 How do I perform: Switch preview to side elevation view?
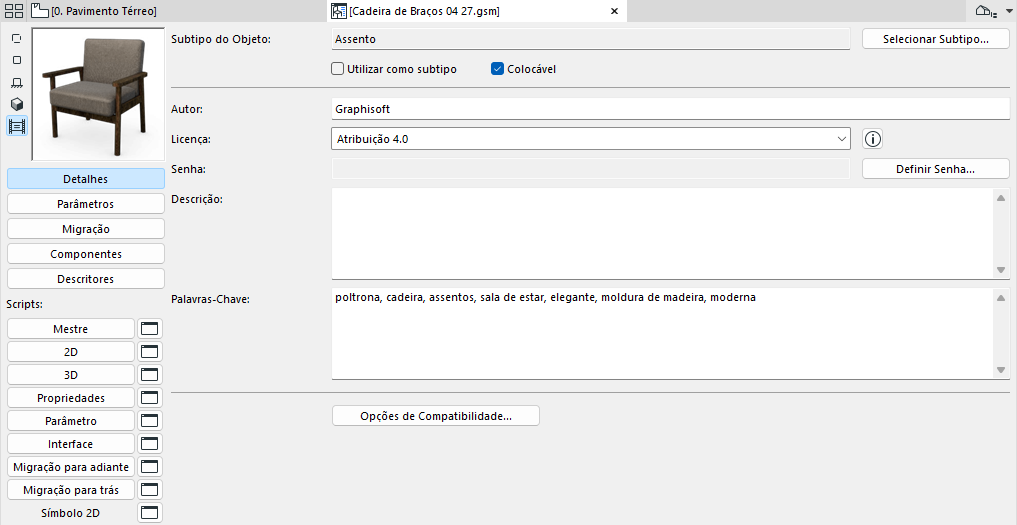tap(17, 82)
